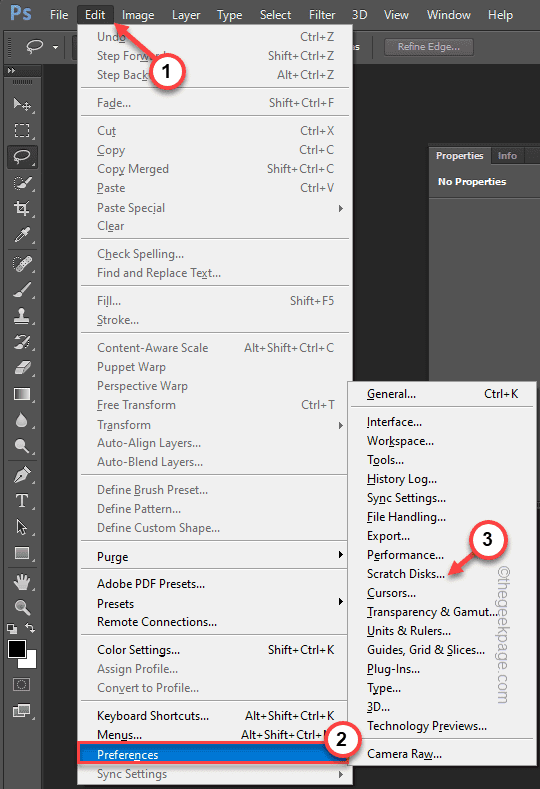The height and width of the screenshot is (789, 540).
Task: Select the Clone Stamp tool
Action: 22,316
